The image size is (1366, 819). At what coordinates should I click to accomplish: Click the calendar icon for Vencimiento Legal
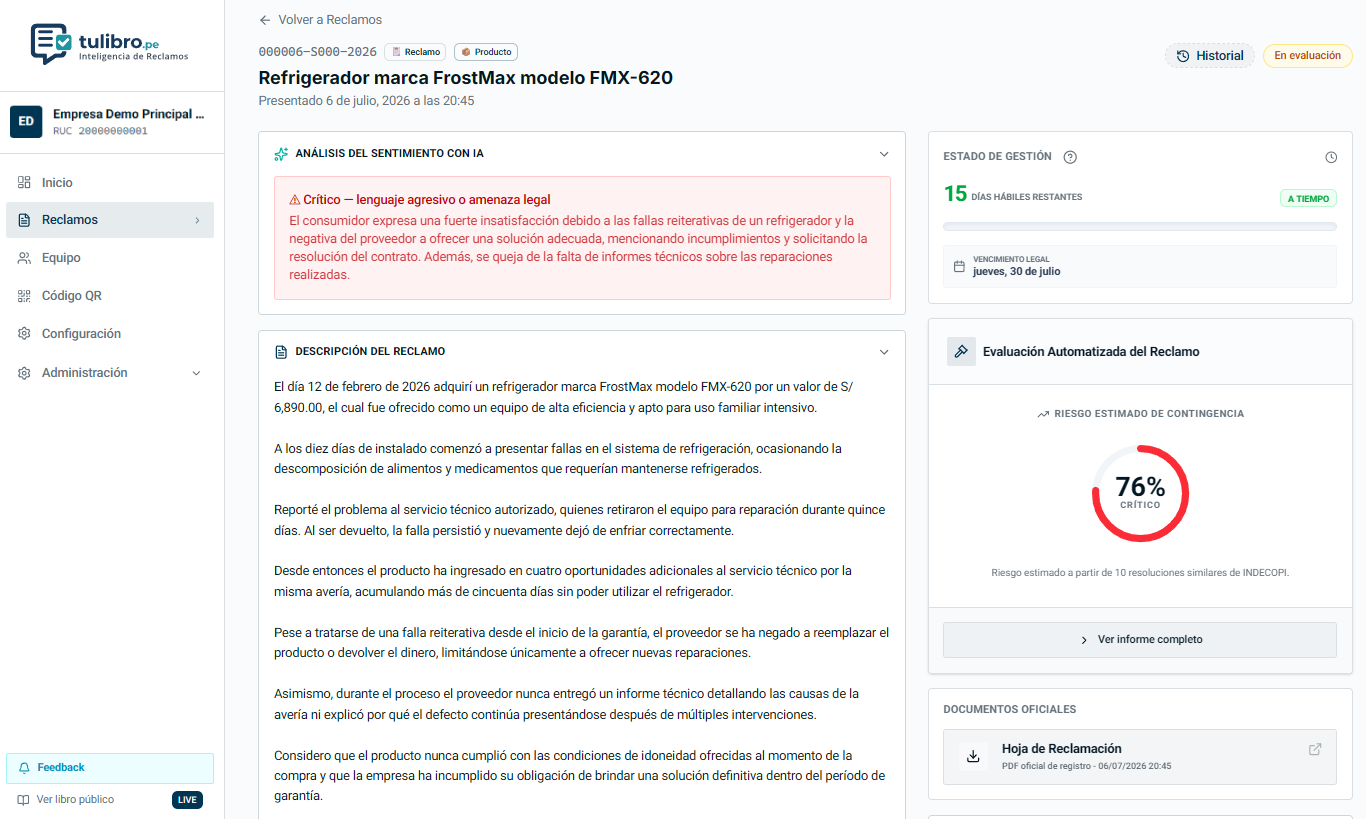coord(959,267)
